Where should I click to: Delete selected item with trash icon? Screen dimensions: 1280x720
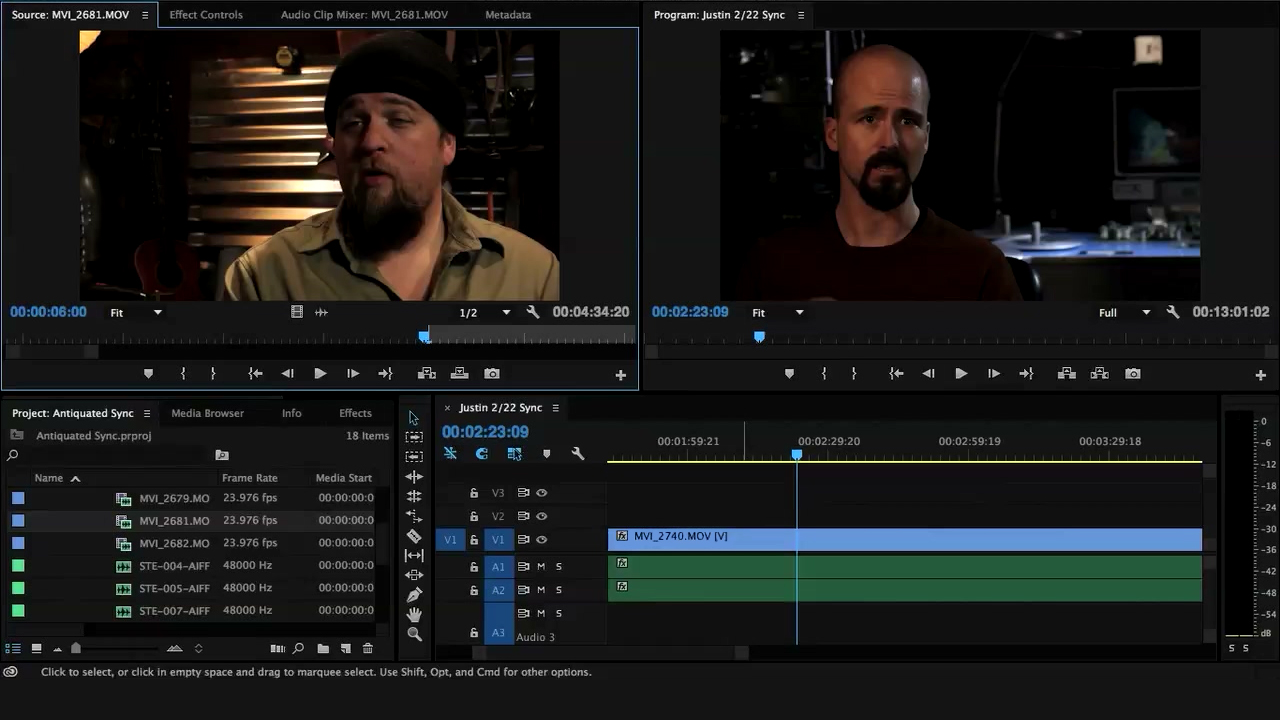click(x=367, y=649)
